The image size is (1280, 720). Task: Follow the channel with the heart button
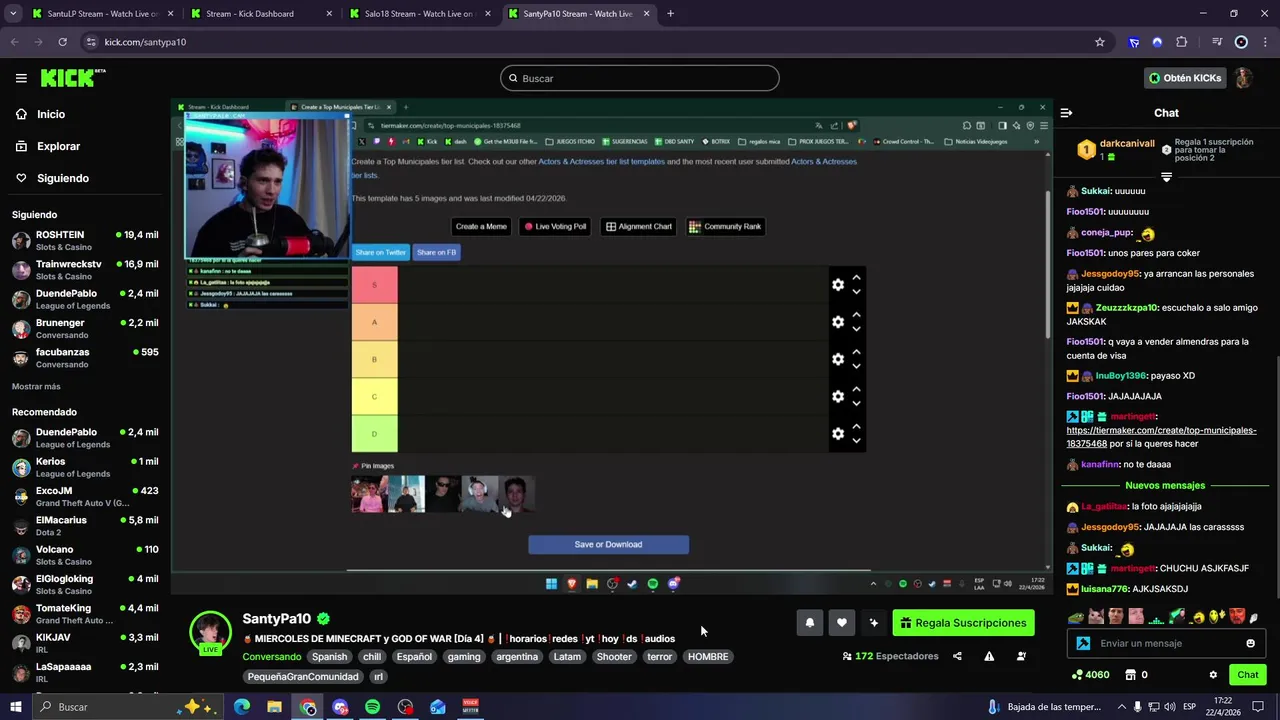[842, 623]
